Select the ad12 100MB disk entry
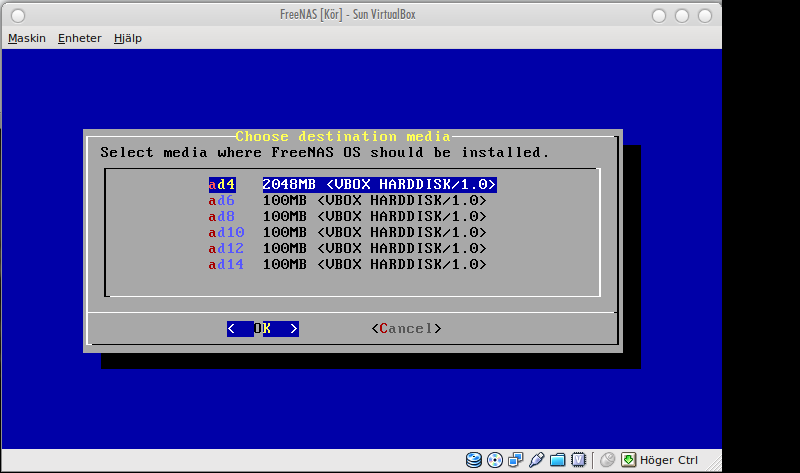Image resolution: width=800 pixels, height=473 pixels. pos(347,248)
